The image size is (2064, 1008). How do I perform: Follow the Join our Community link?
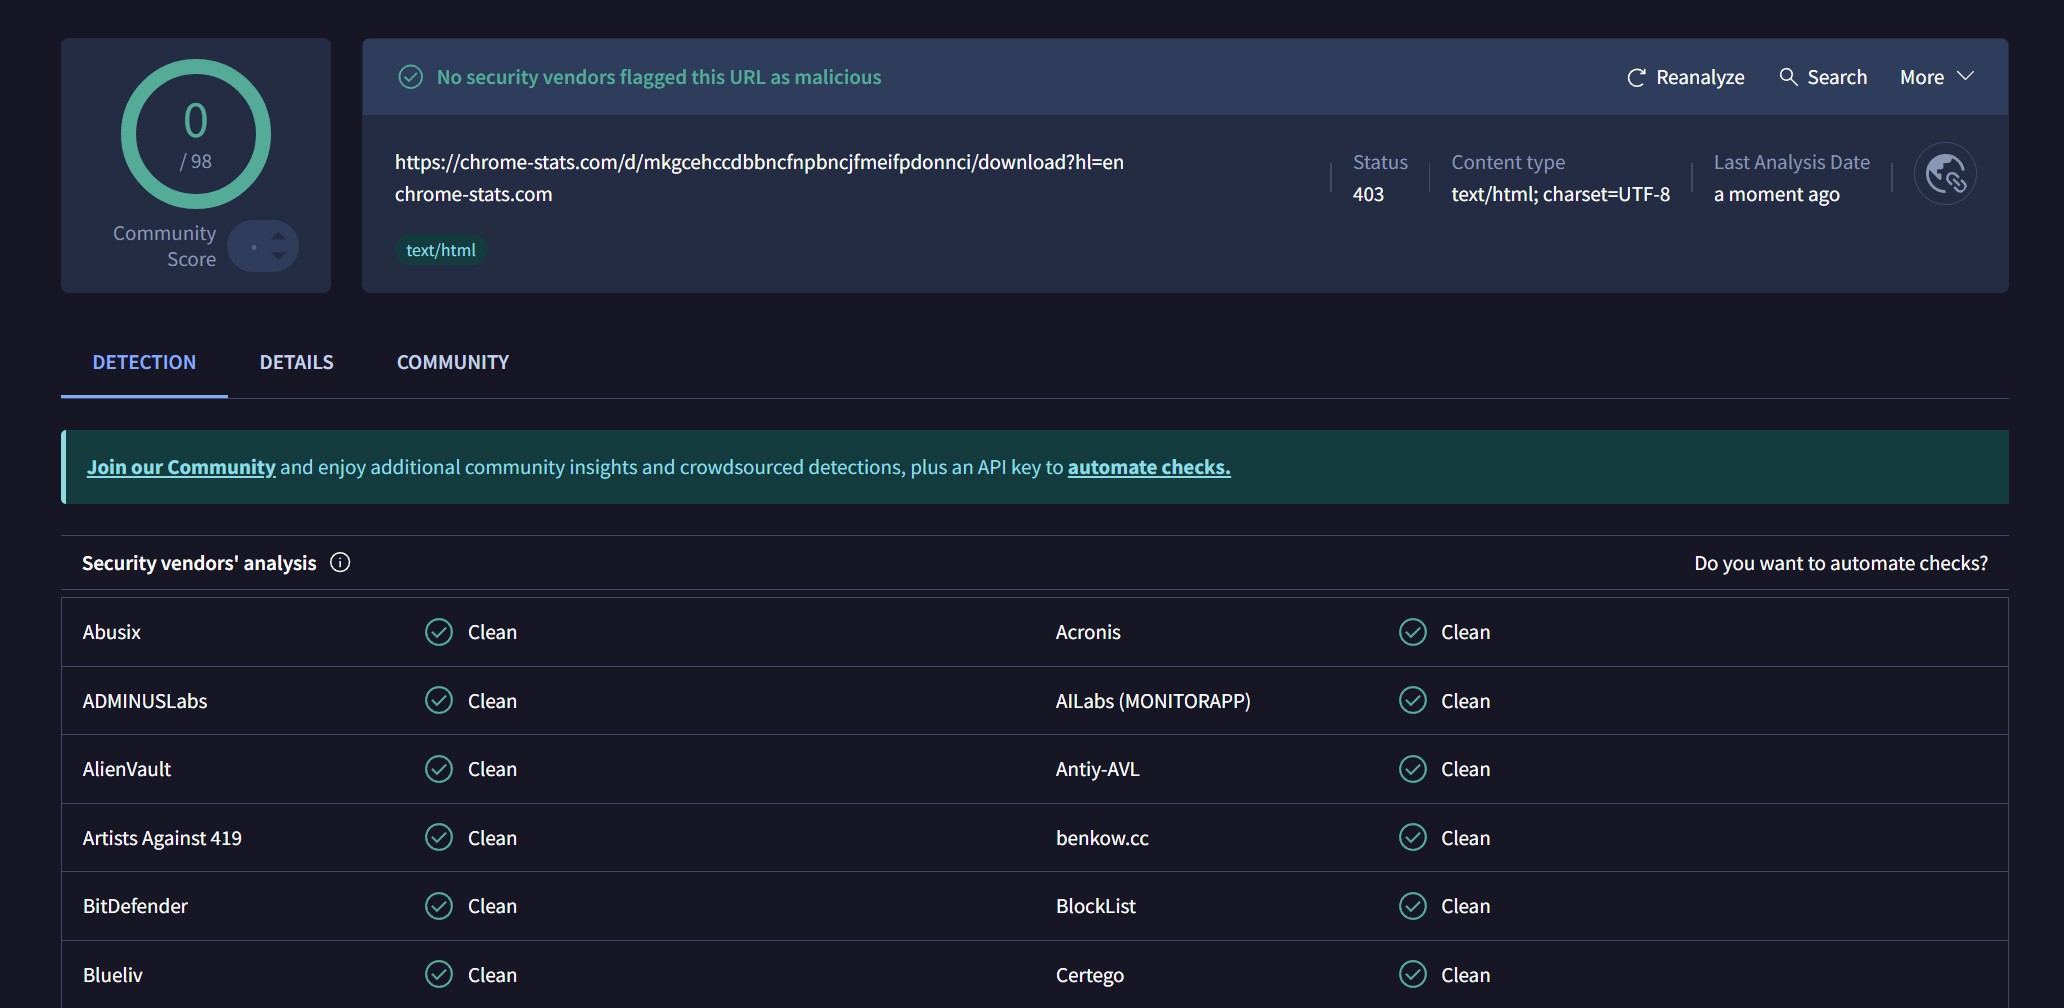tap(181, 467)
